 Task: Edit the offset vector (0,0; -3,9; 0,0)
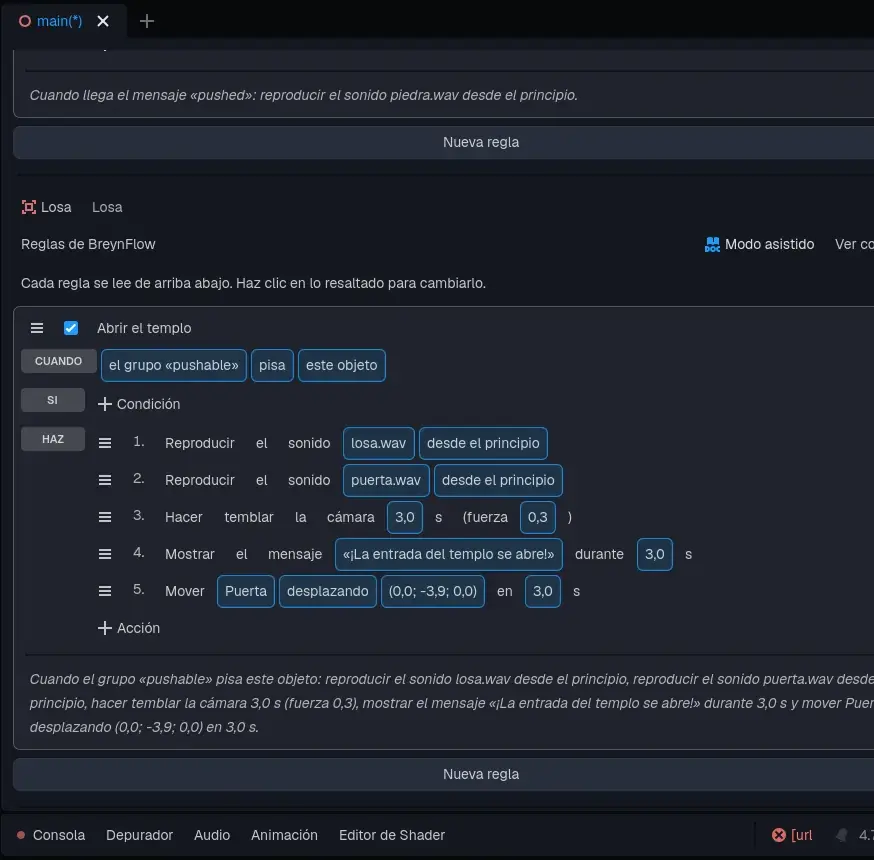click(x=433, y=591)
